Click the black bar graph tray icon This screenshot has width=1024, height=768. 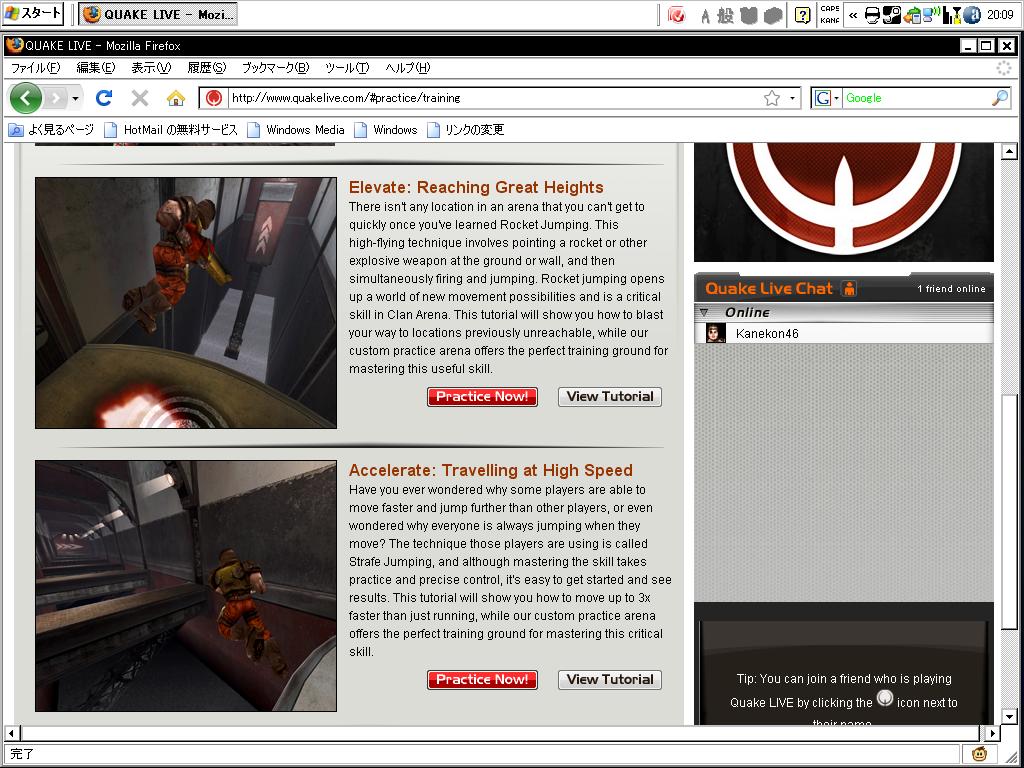[952, 15]
